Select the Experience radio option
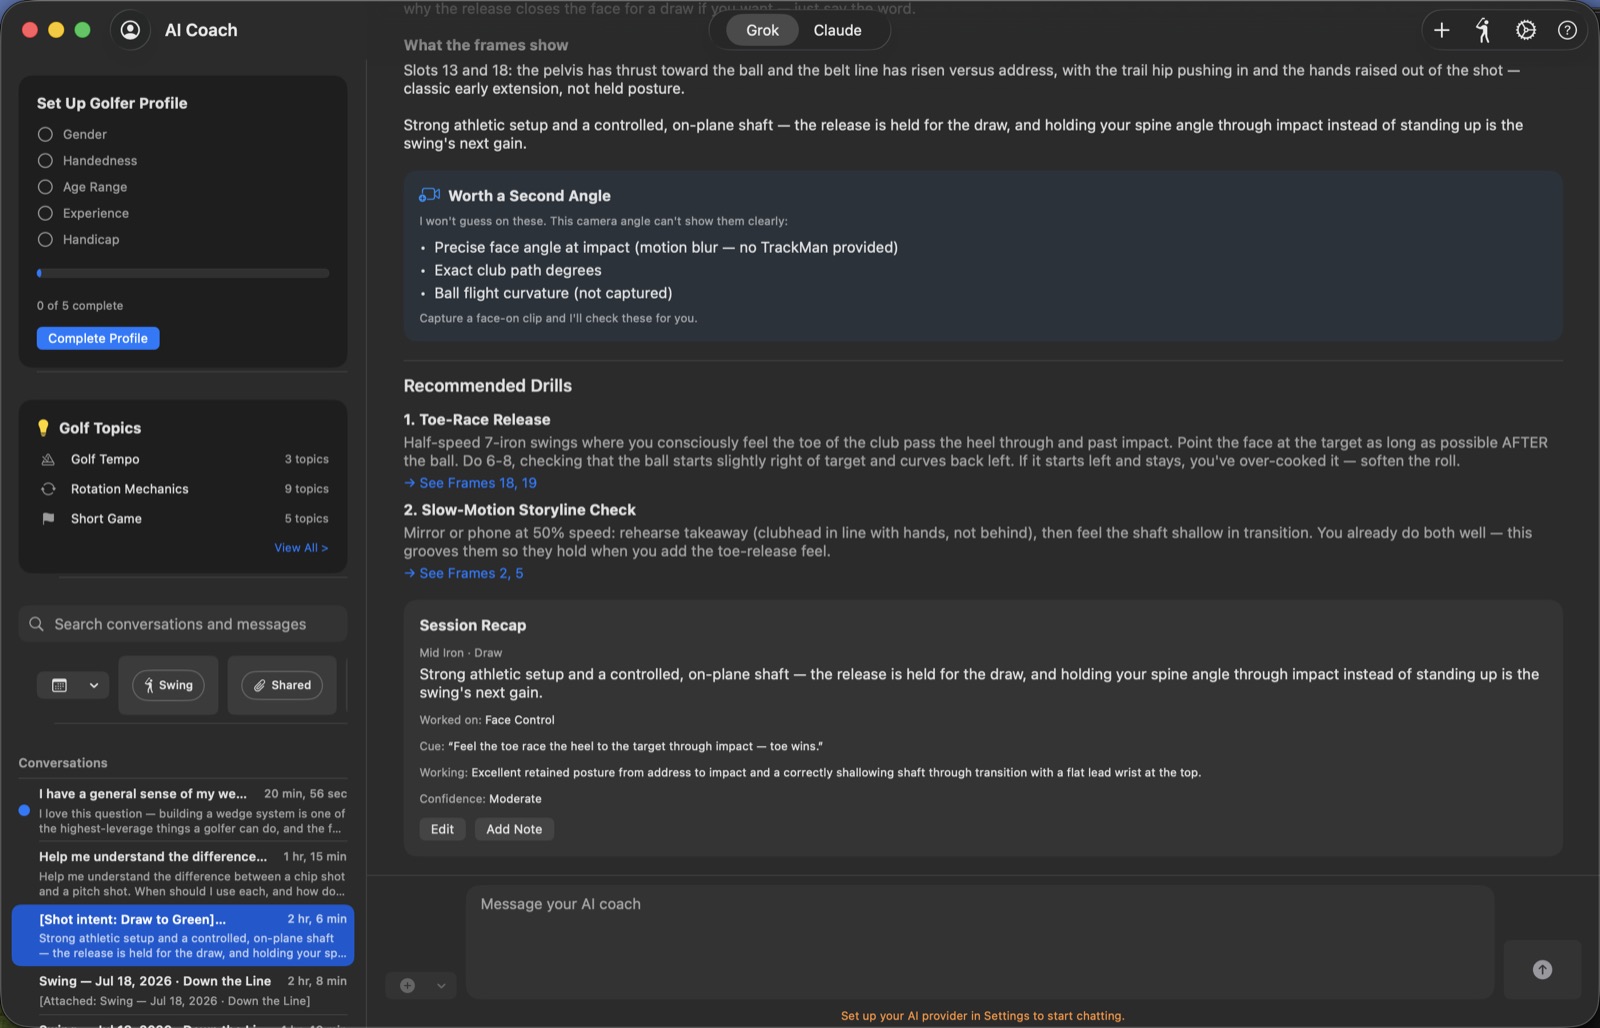The width and height of the screenshot is (1600, 1028). (45, 213)
